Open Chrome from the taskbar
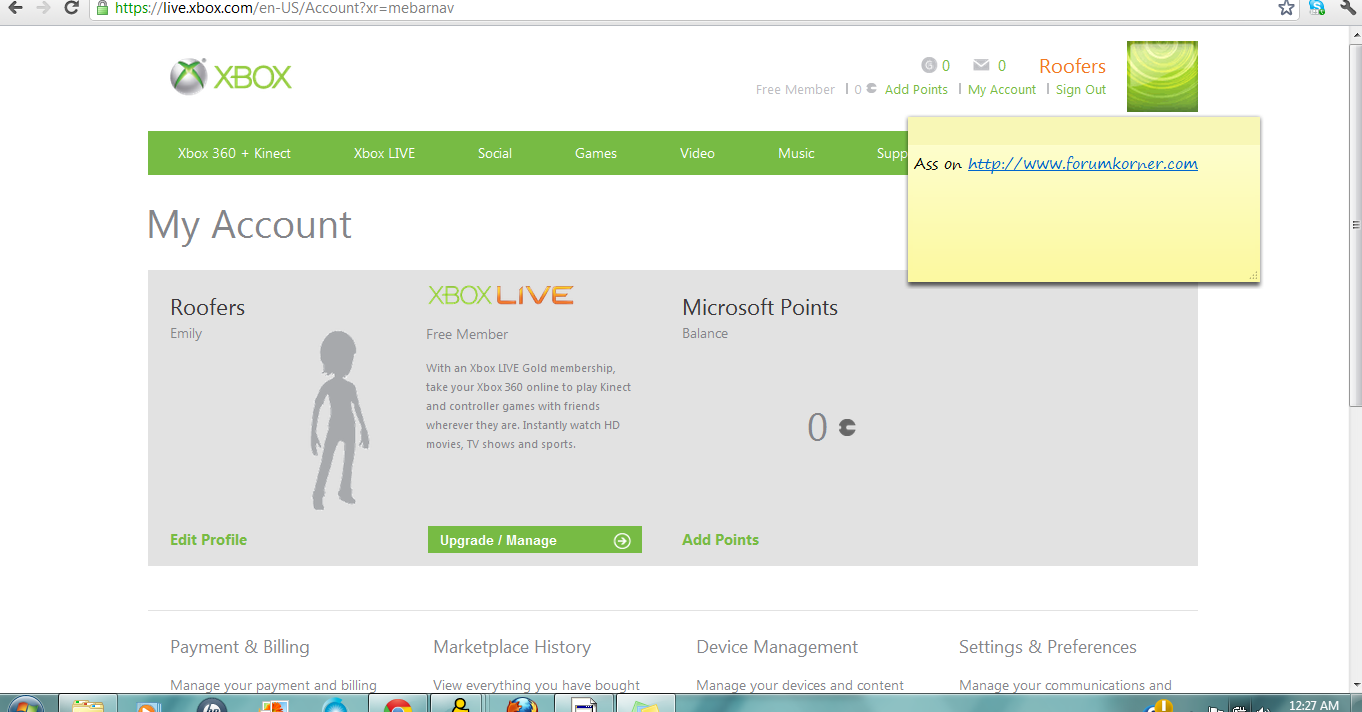The width and height of the screenshot is (1362, 712). point(398,704)
